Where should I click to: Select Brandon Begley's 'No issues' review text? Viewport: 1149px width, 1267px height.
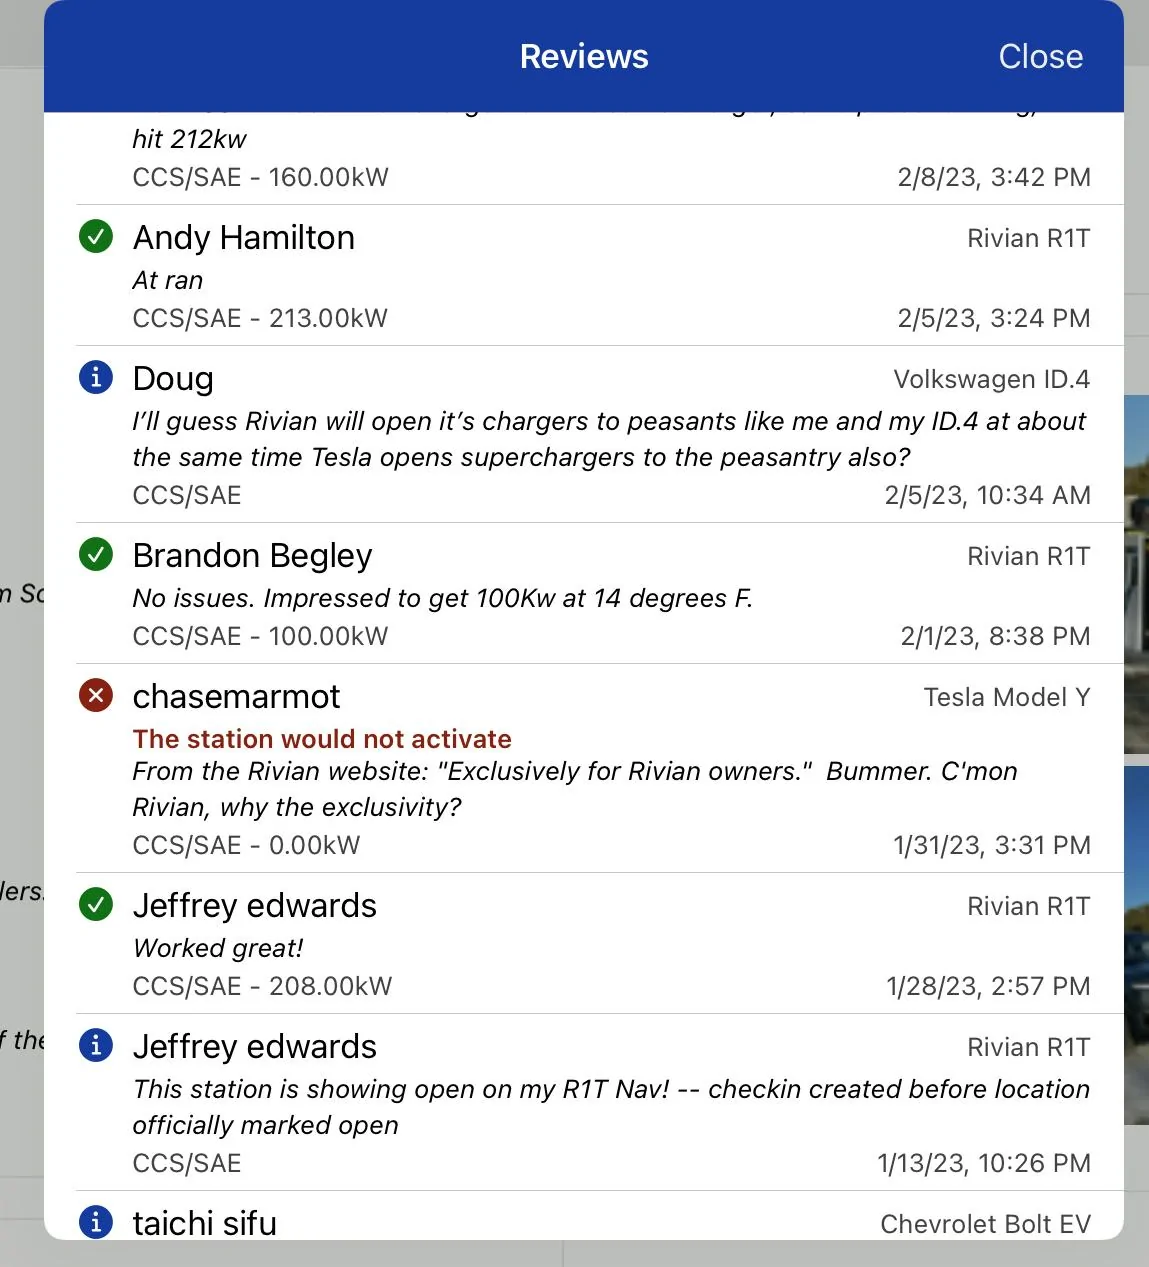442,598
